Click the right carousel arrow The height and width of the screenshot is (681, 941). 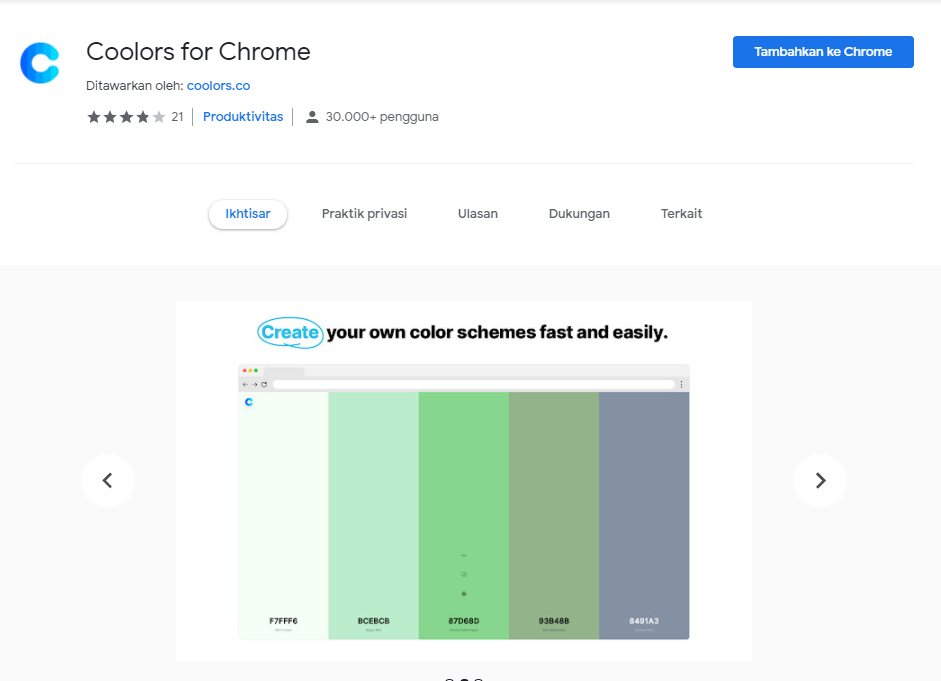(x=820, y=480)
